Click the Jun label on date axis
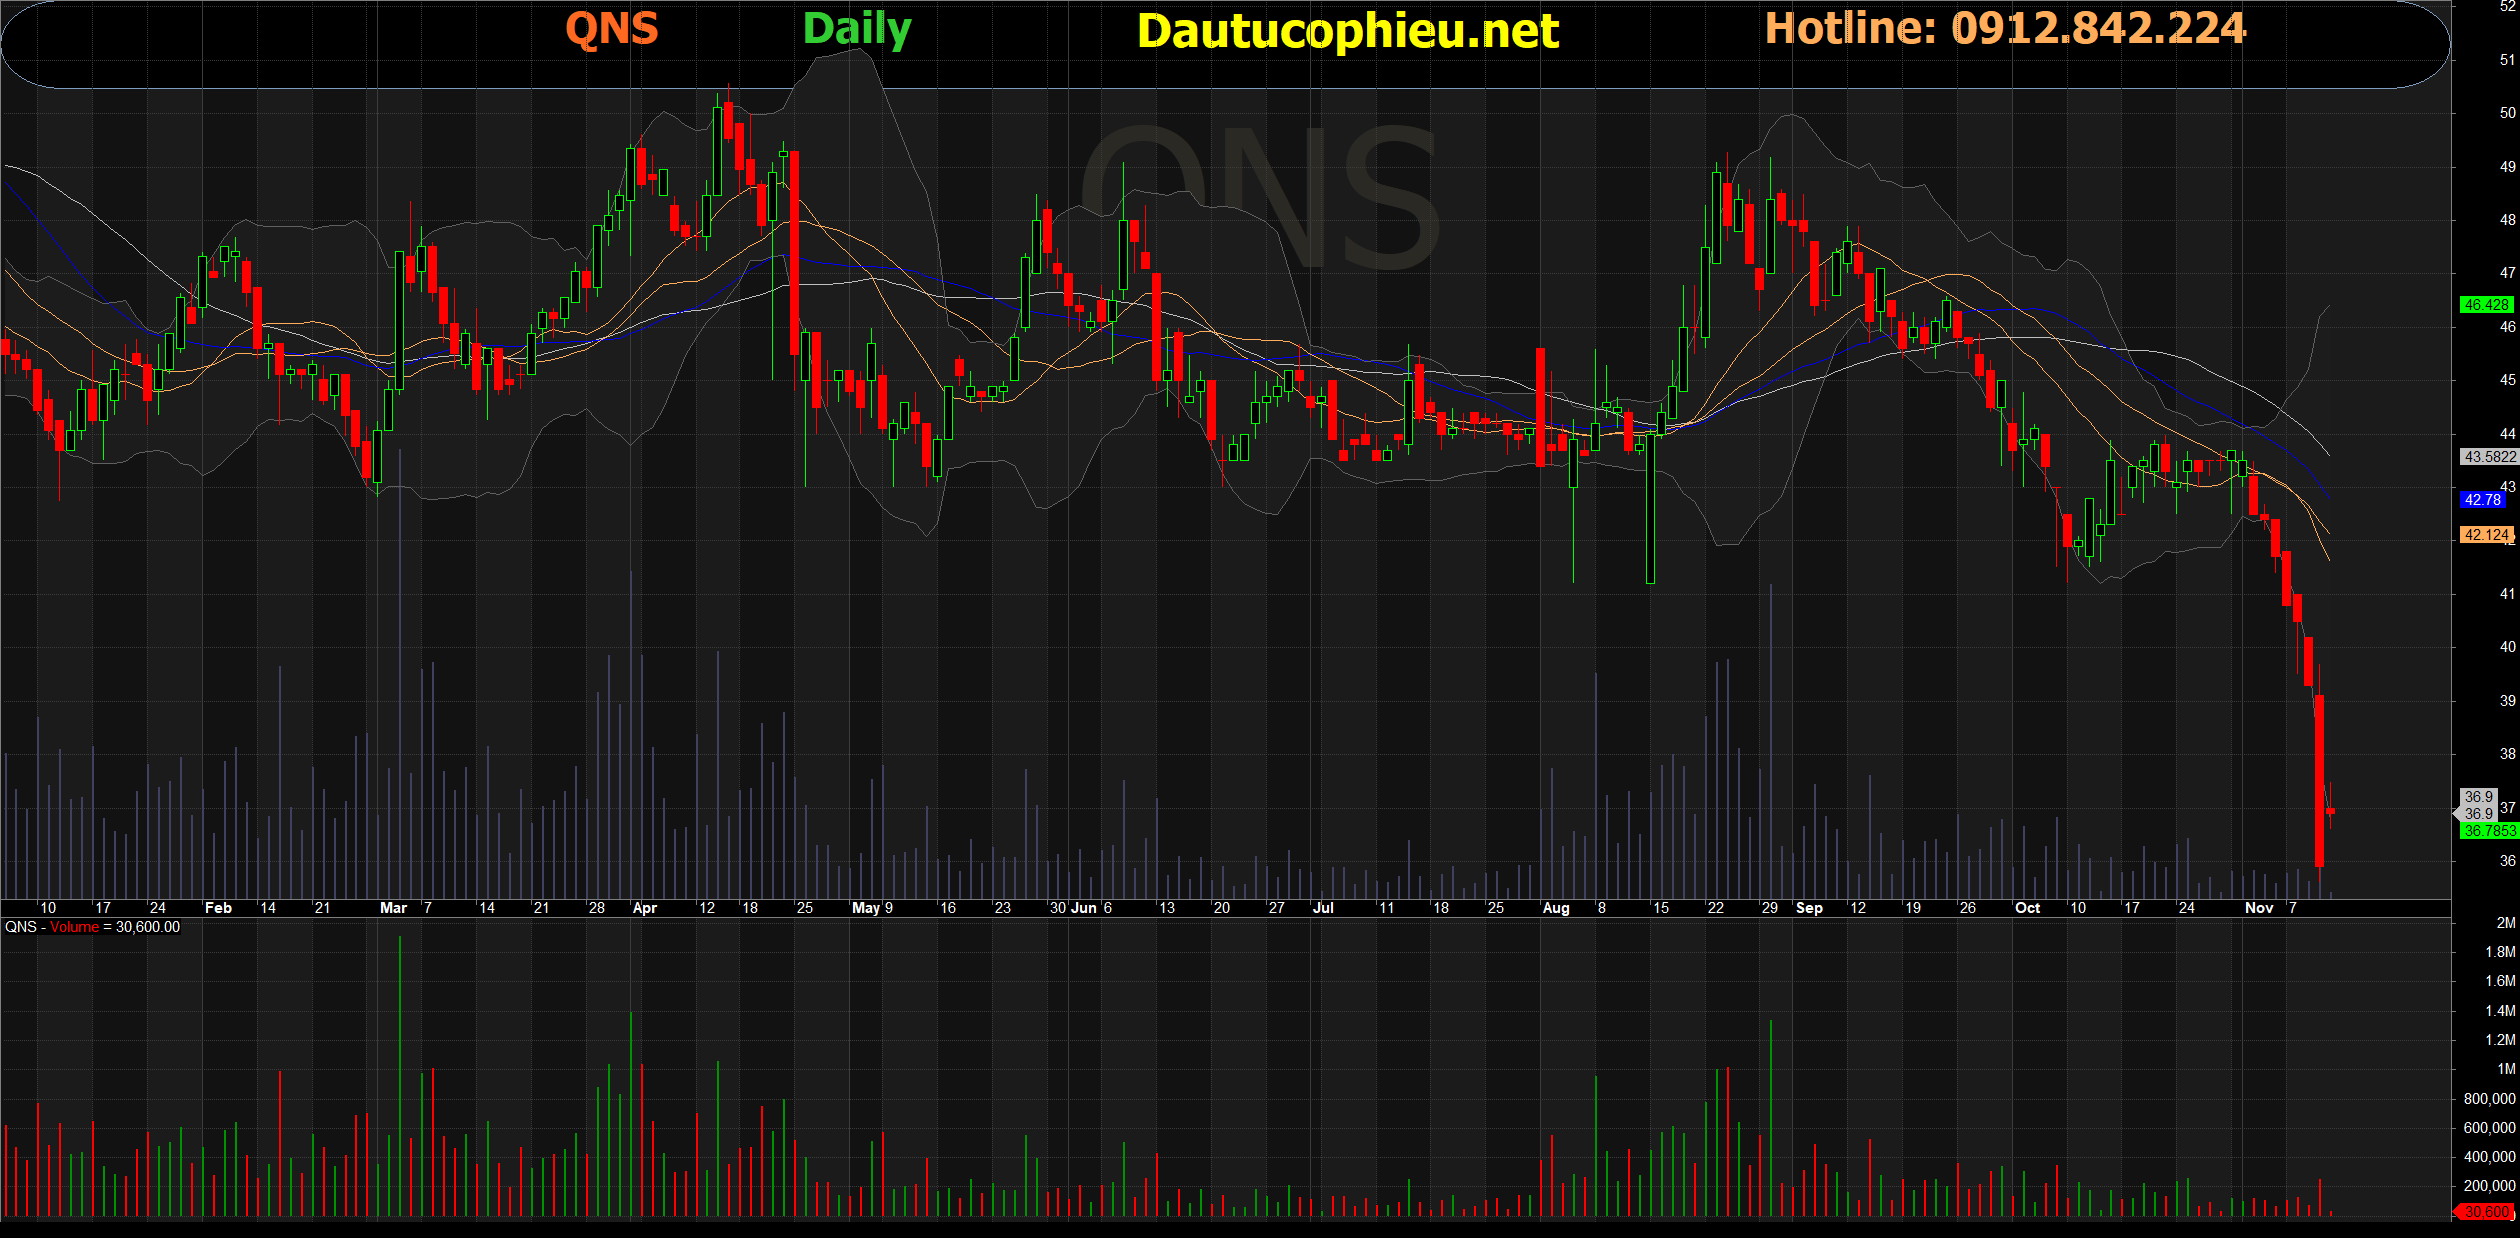Image resolution: width=2520 pixels, height=1238 pixels. coord(1084,908)
